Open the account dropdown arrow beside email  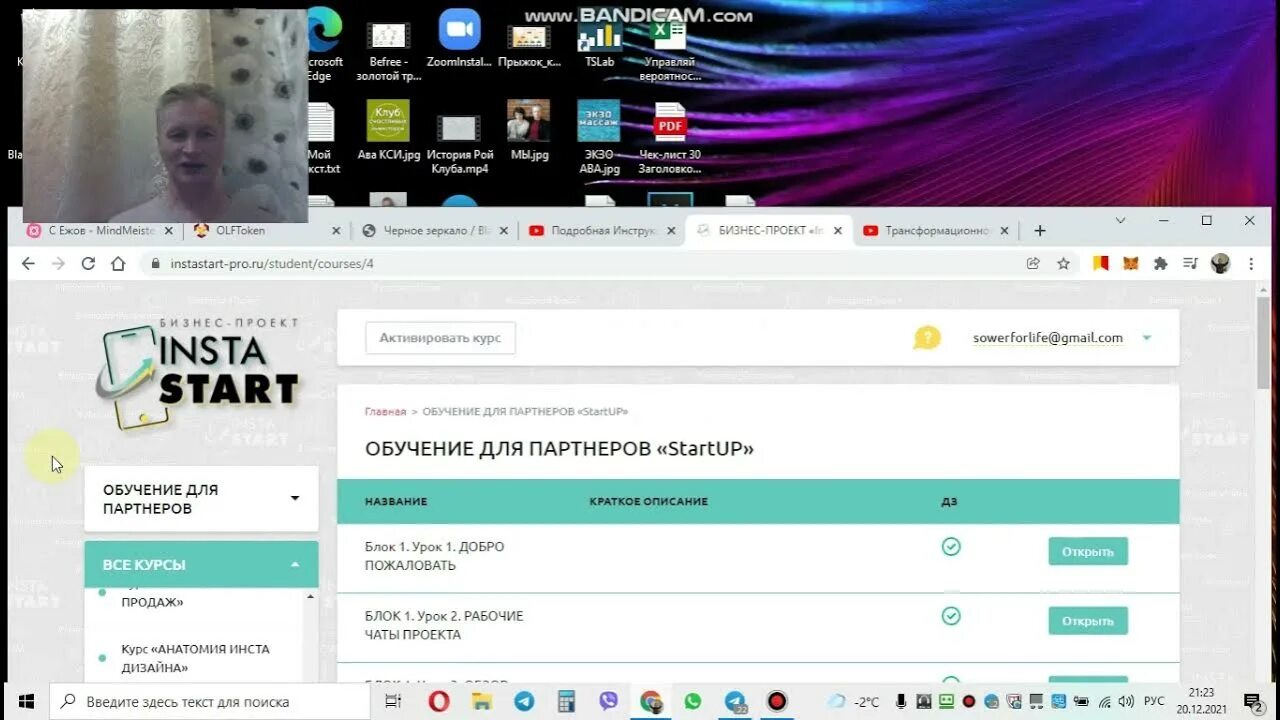pyautogui.click(x=1147, y=338)
